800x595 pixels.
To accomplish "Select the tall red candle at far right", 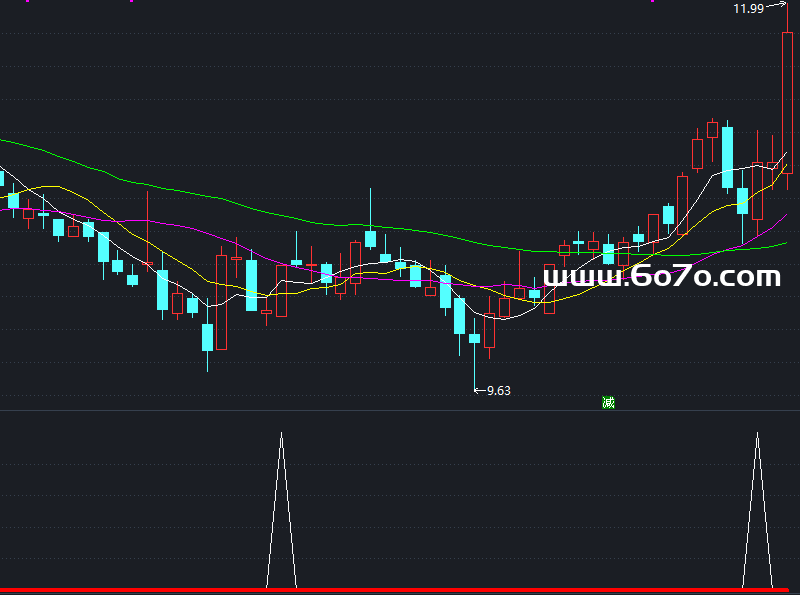I will tap(788, 100).
